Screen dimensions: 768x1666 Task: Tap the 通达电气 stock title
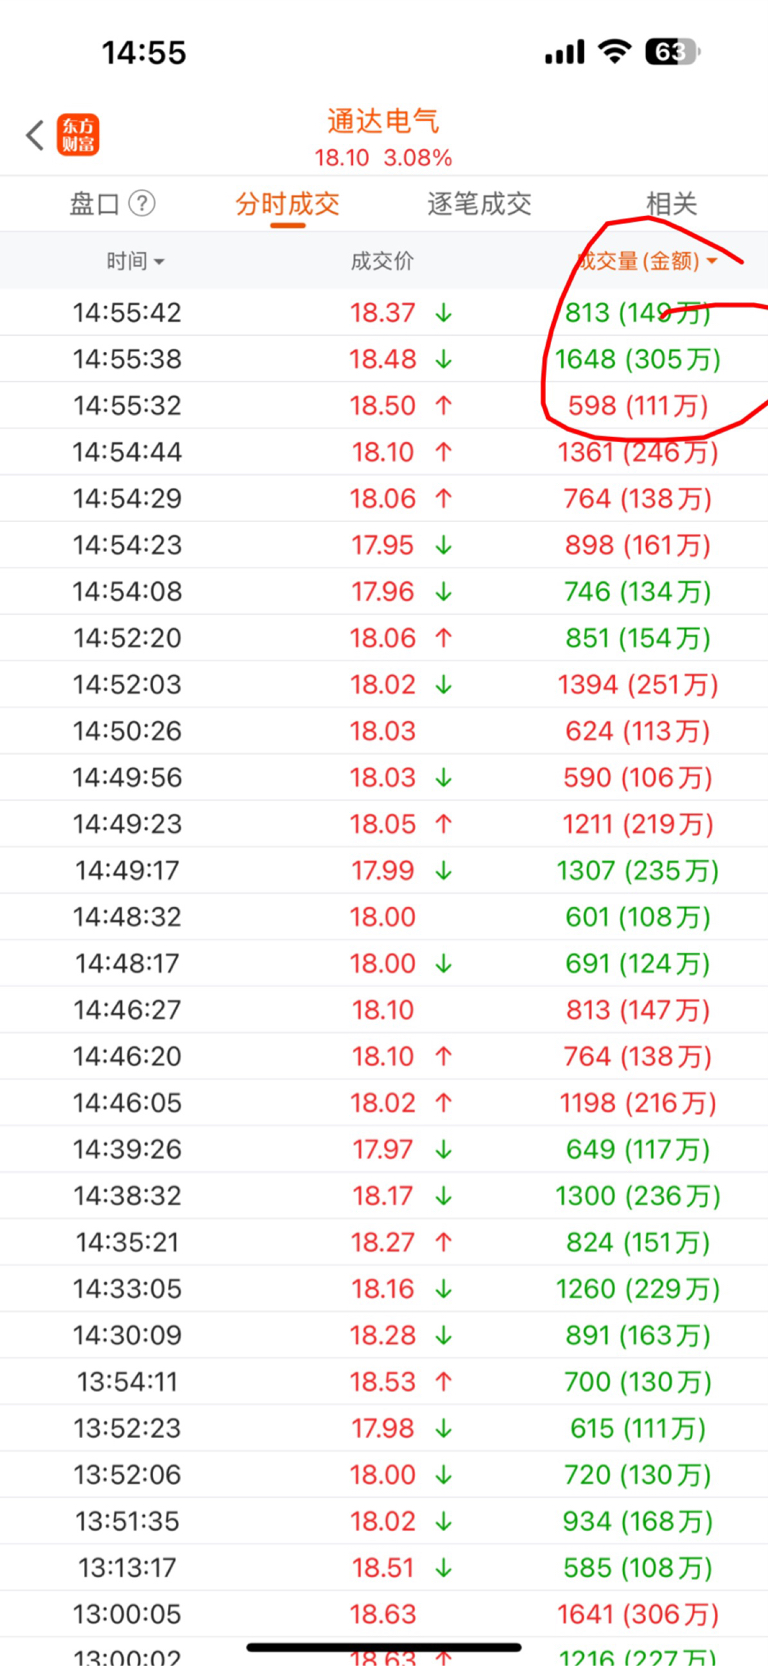point(383,121)
